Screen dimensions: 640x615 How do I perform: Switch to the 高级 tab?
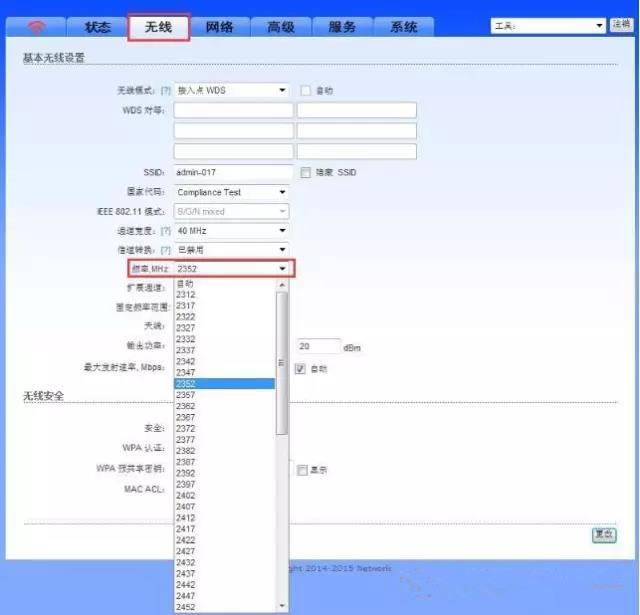(x=281, y=27)
